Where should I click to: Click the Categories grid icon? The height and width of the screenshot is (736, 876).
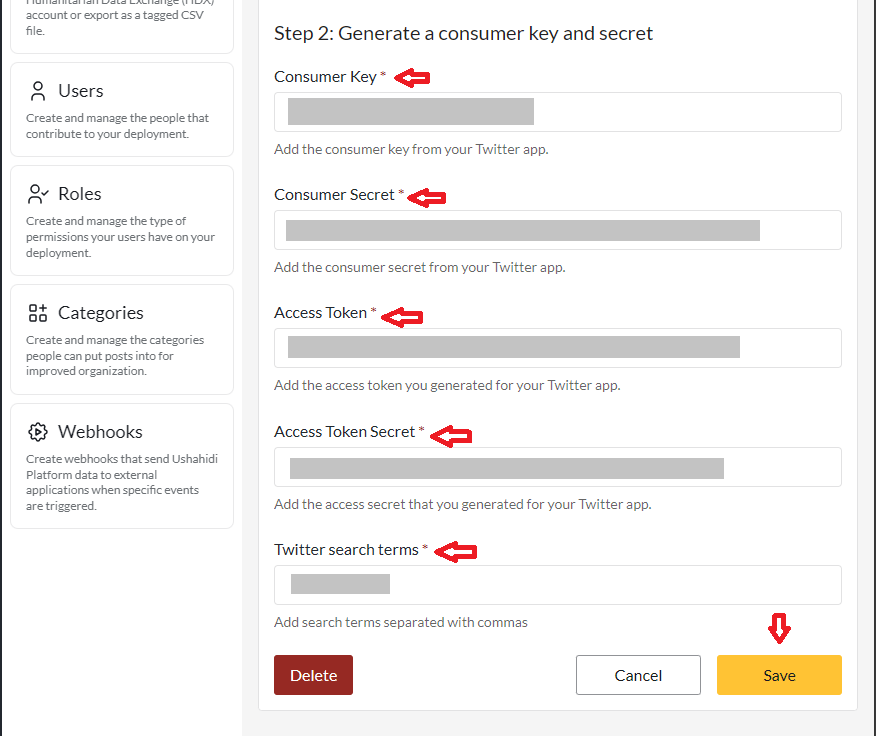[x=37, y=312]
